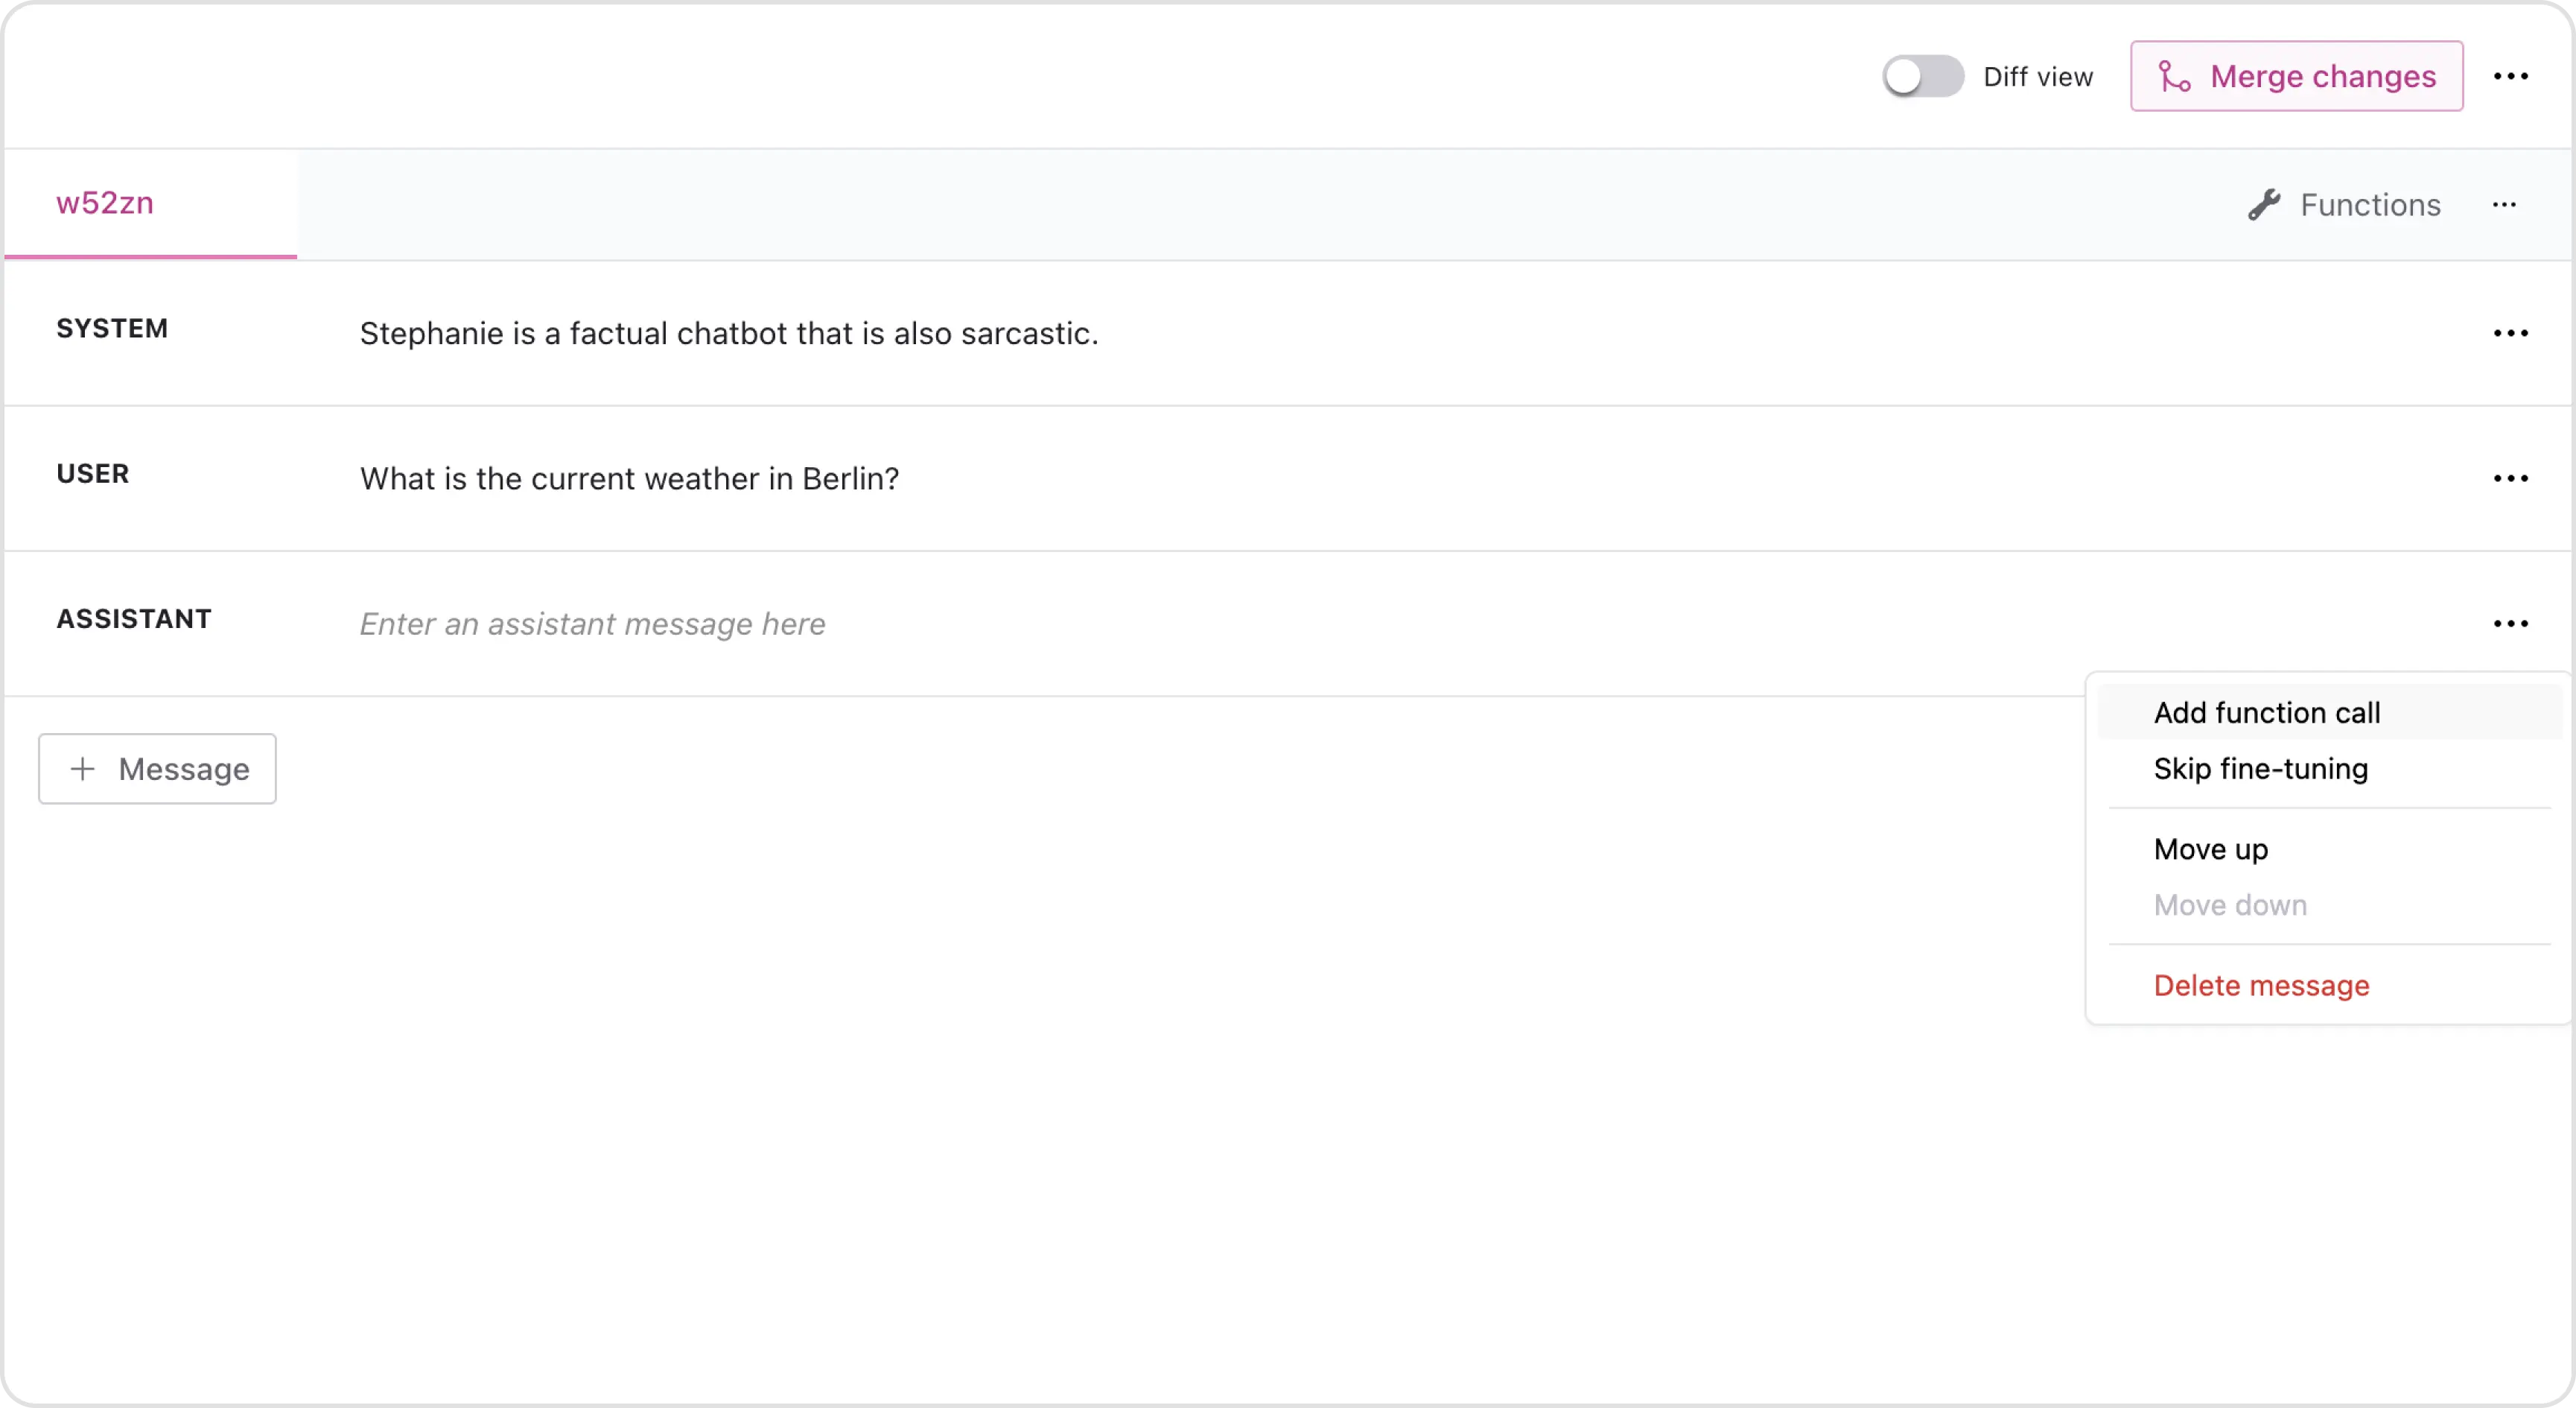Screen dimensions: 2576x1408
Task: Click the system message text
Action: pos(728,334)
